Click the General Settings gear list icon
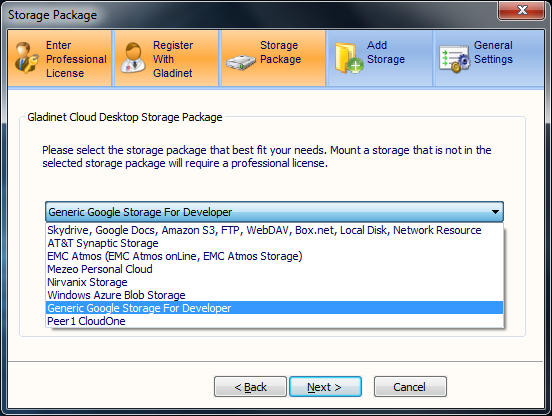552x416 pixels. pos(454,59)
